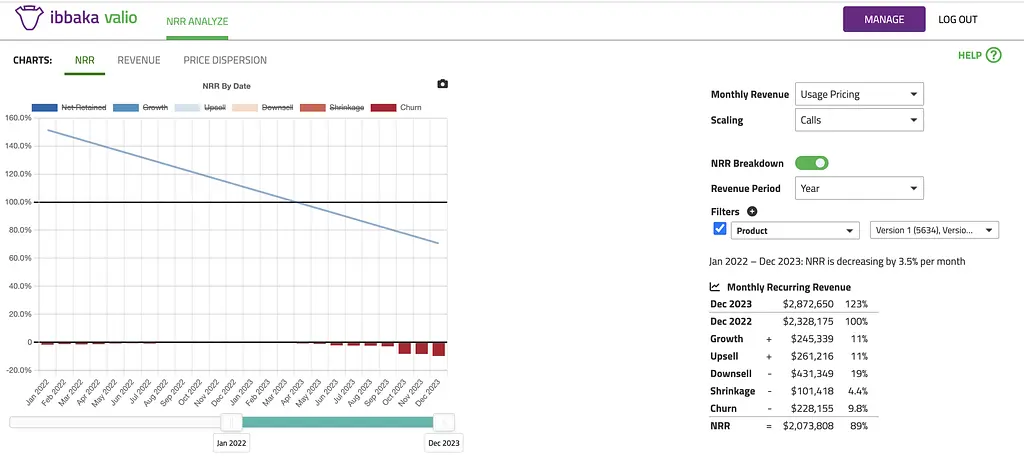Viewport: 1024px width, 460px height.
Task: Add a filter with plus icon
Action: tap(752, 212)
